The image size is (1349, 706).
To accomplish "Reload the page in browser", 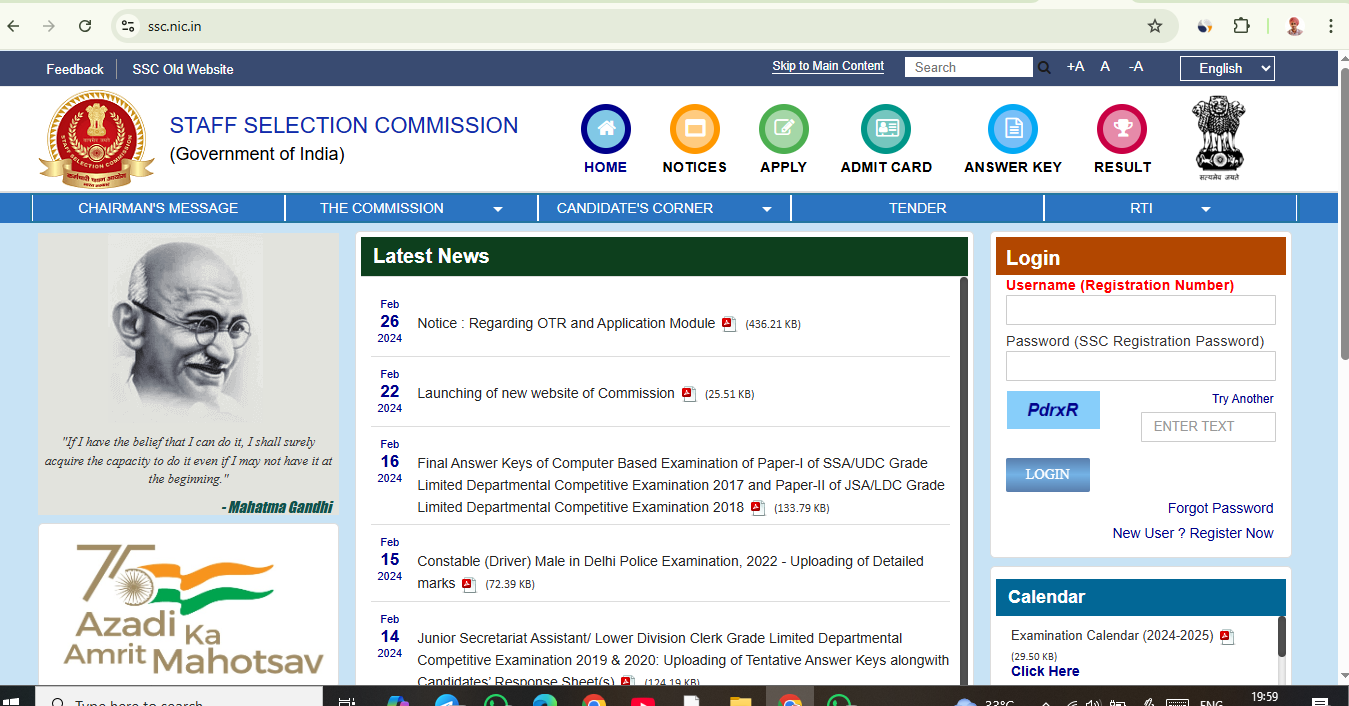I will click(85, 26).
